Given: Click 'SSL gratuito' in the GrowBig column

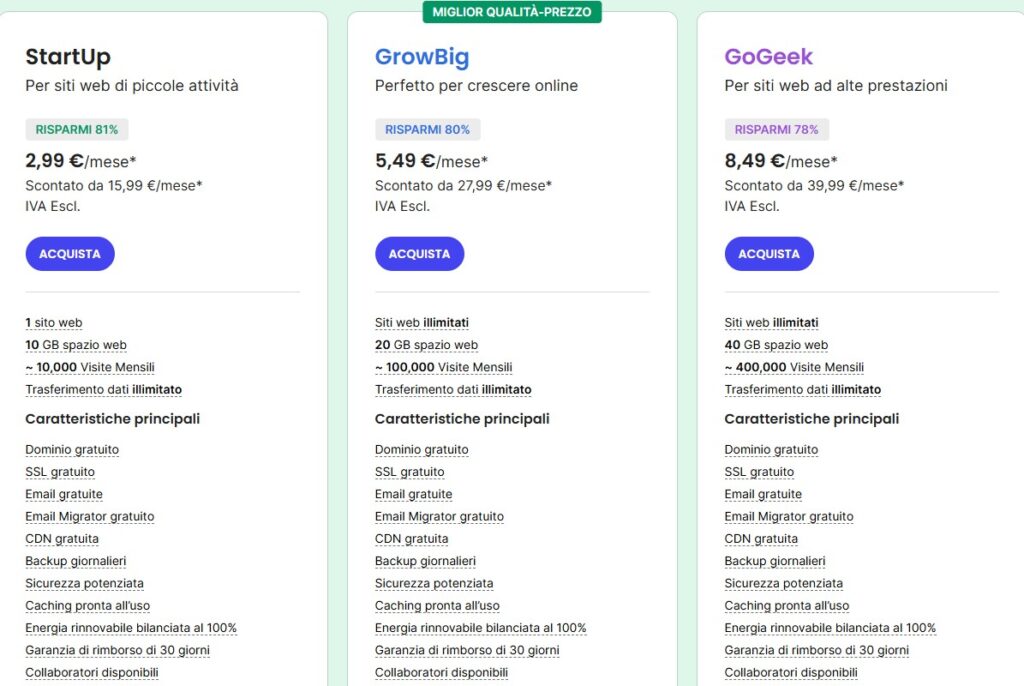Looking at the screenshot, I should click(410, 471).
